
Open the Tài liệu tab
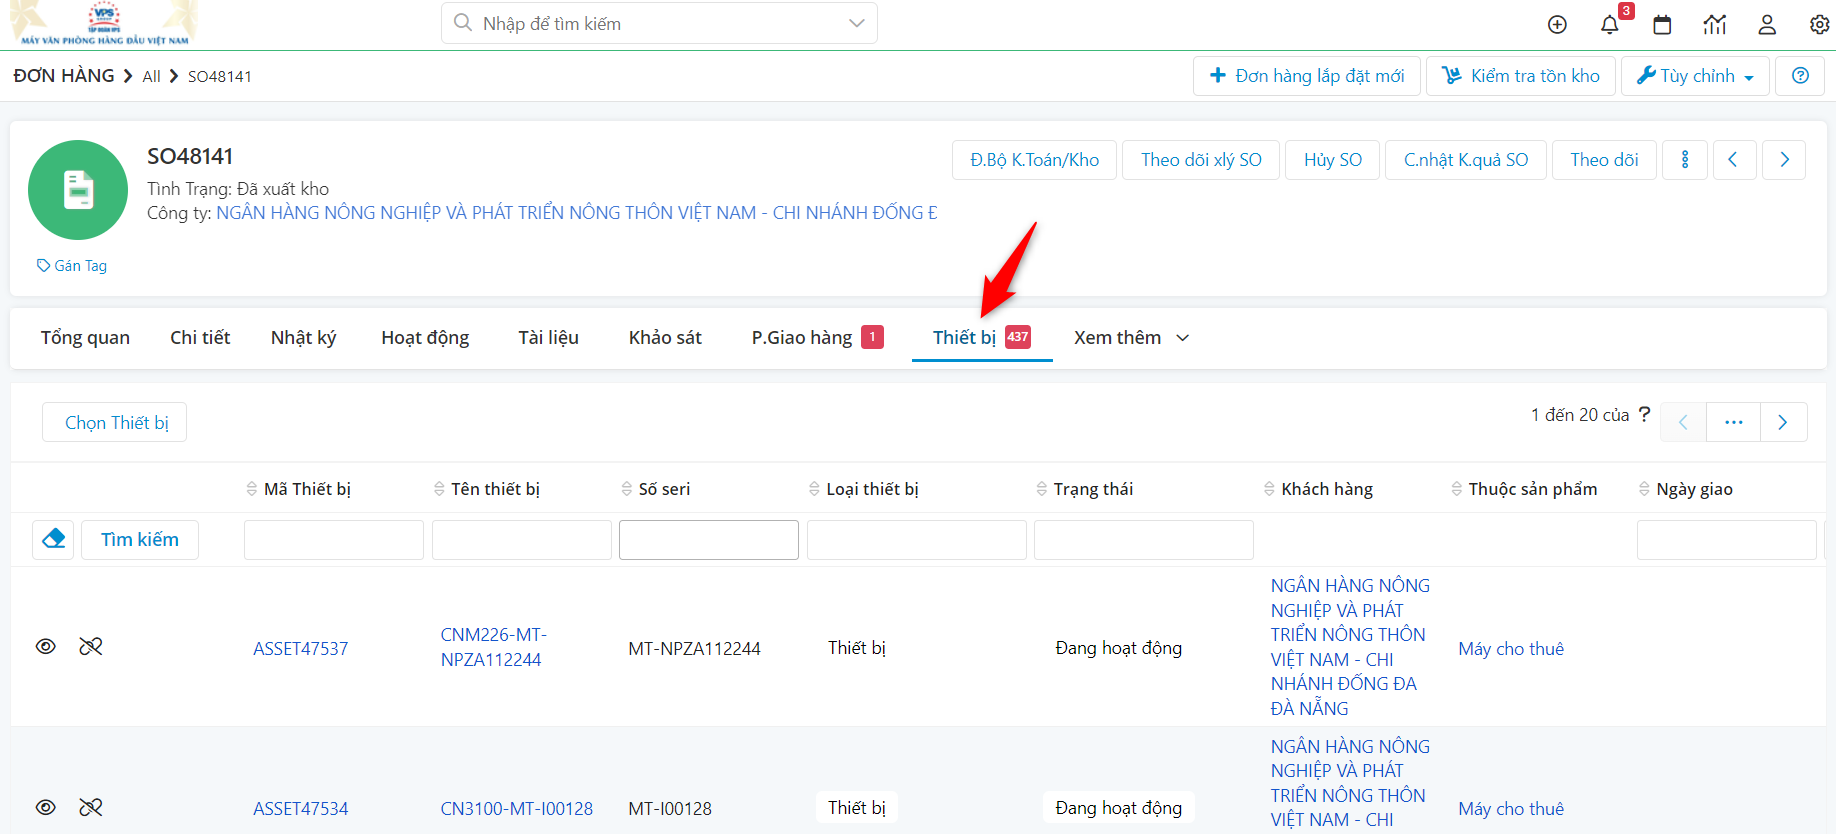click(548, 338)
